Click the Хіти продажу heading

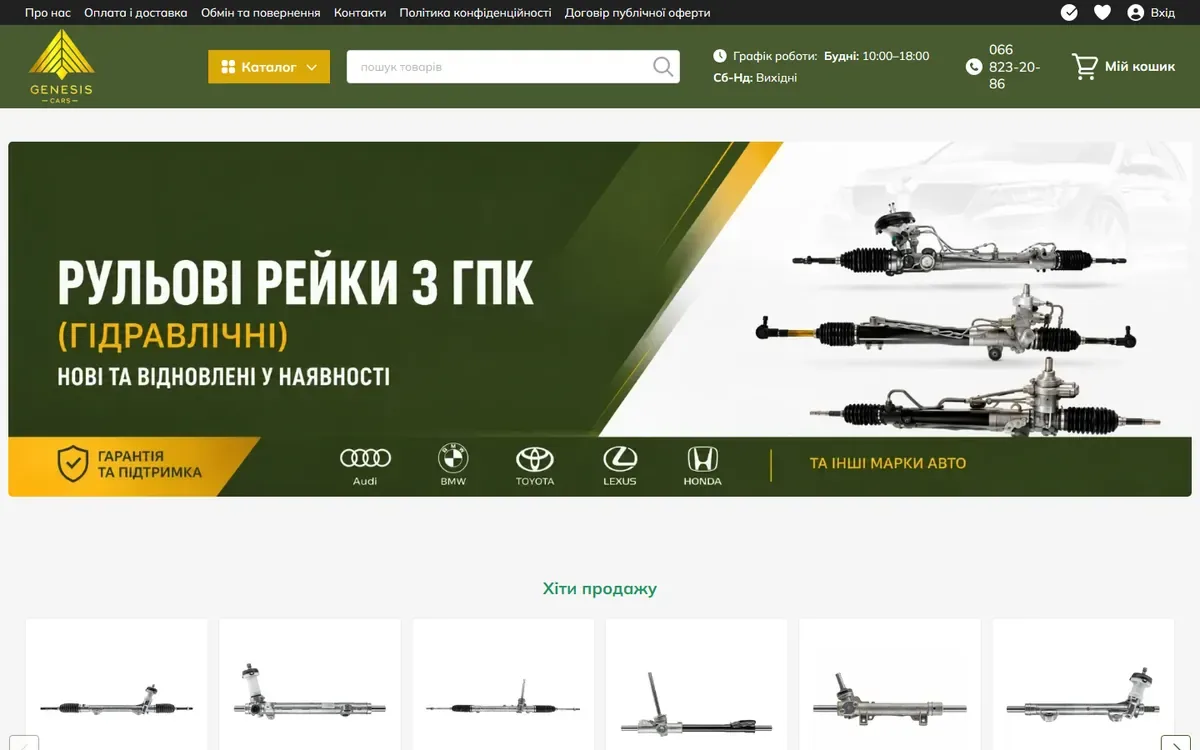click(600, 588)
